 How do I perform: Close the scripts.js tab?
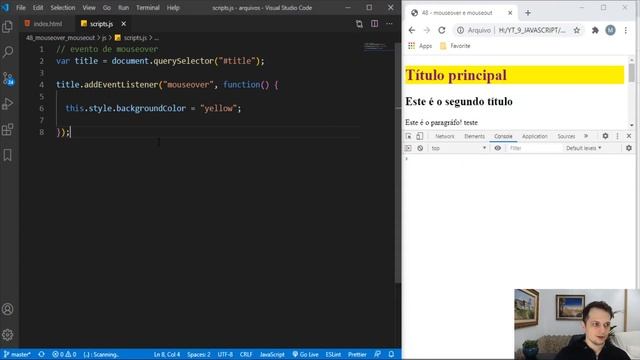coord(123,24)
